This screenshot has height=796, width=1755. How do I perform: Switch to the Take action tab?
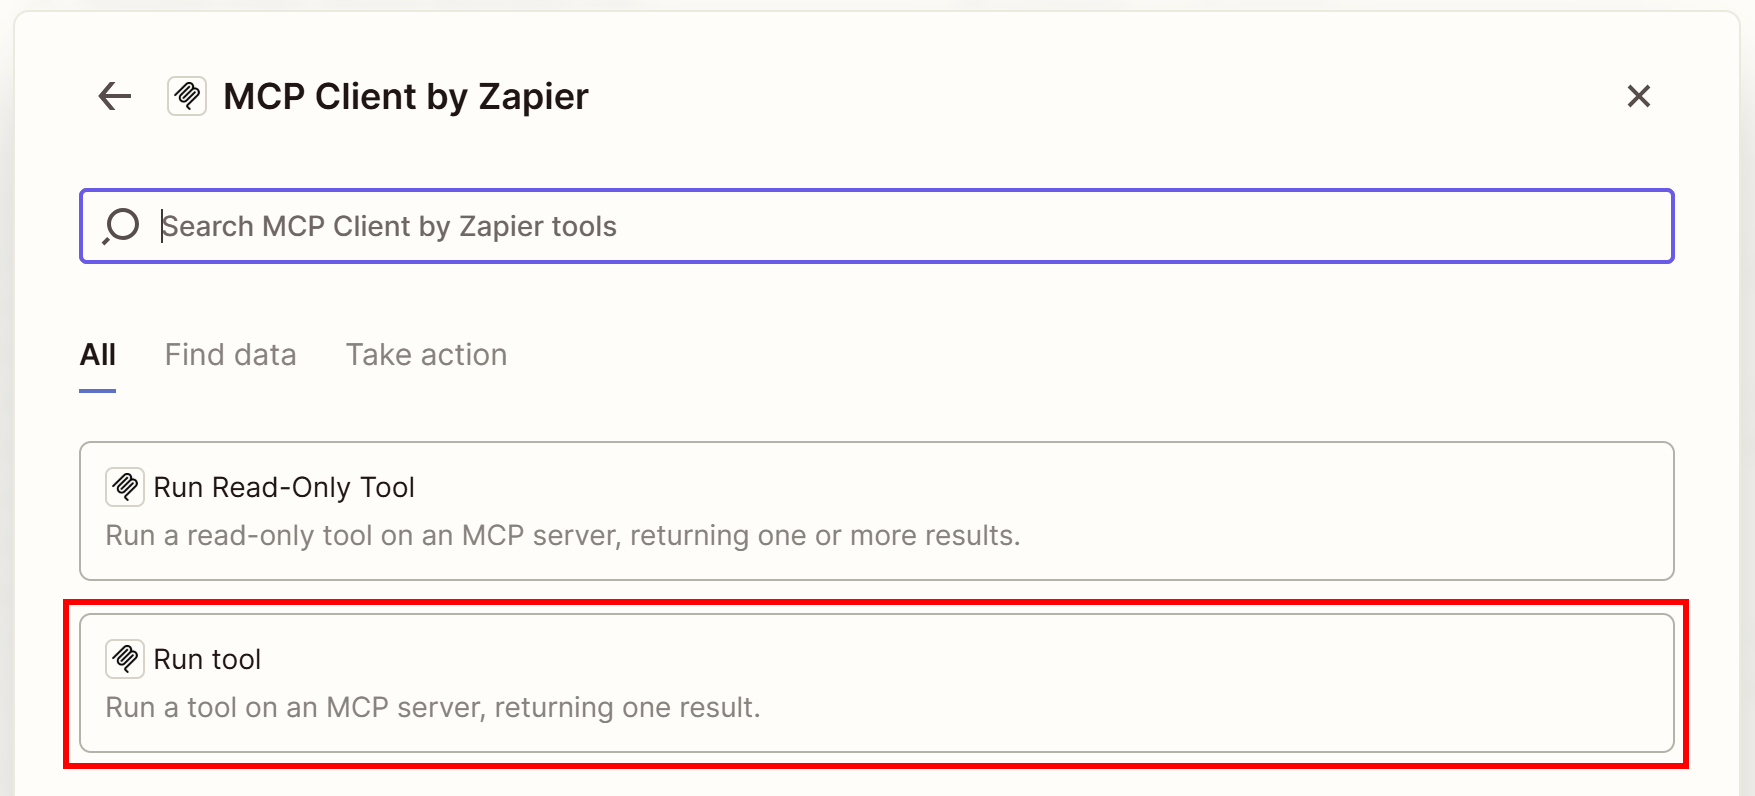pos(426,354)
